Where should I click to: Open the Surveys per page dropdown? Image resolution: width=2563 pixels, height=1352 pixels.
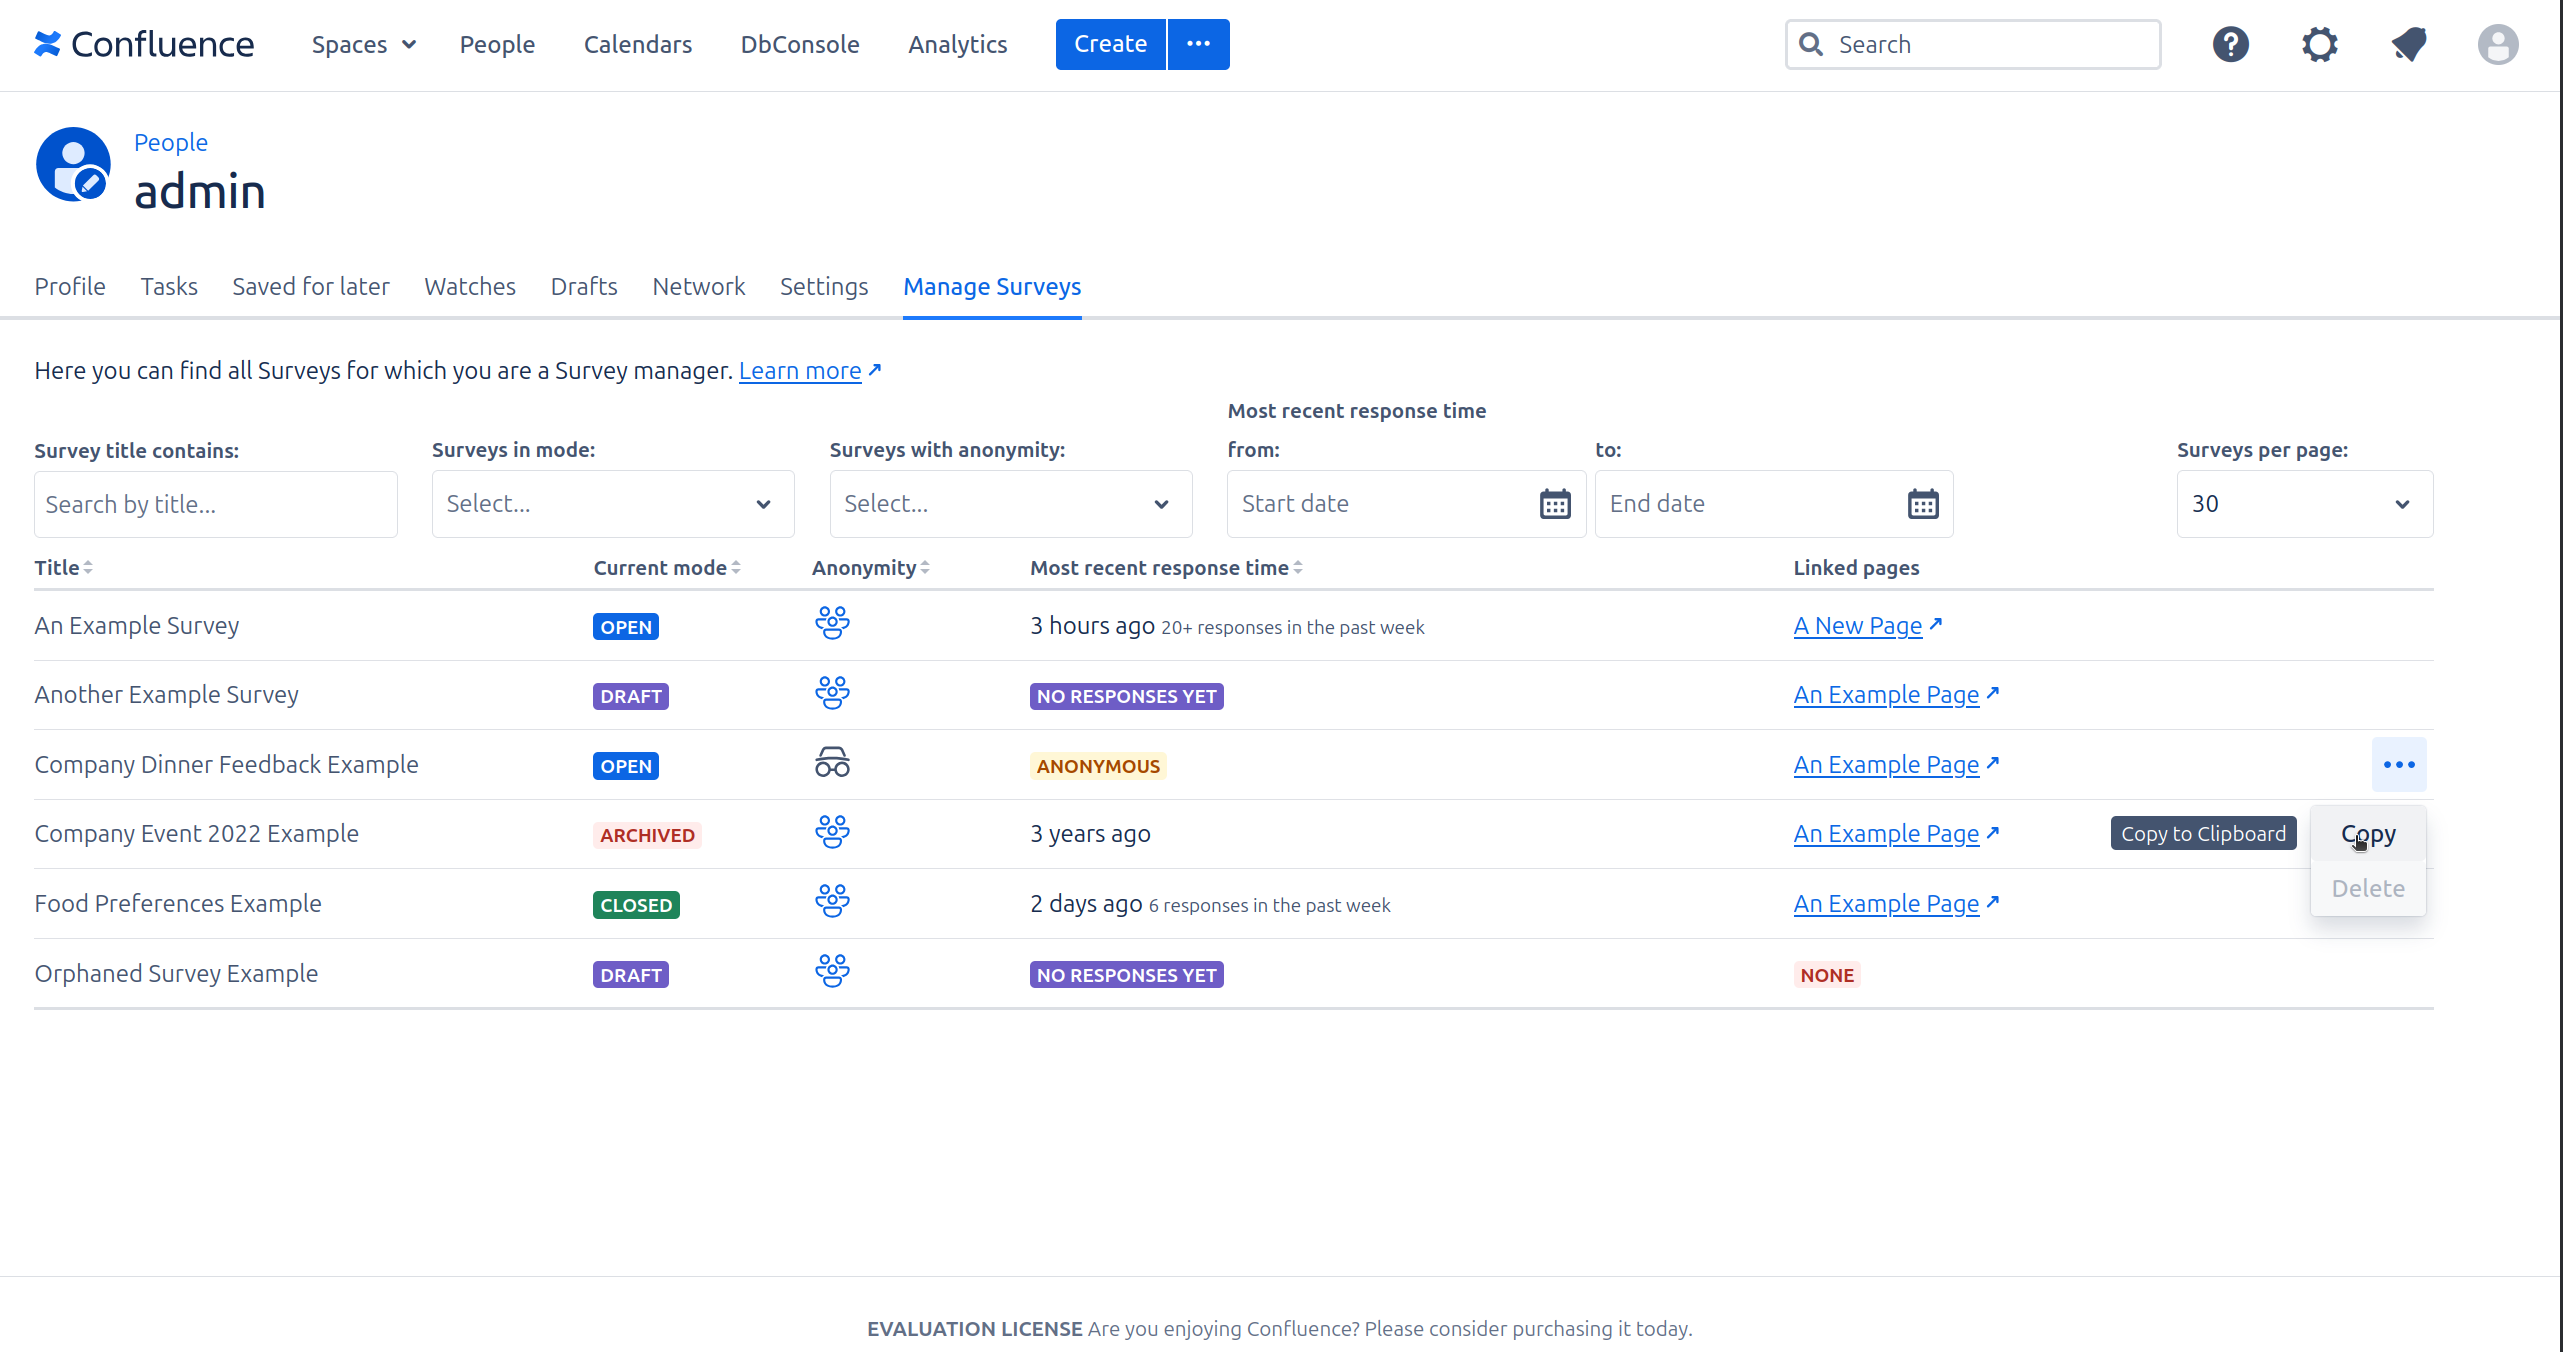pos(2304,504)
